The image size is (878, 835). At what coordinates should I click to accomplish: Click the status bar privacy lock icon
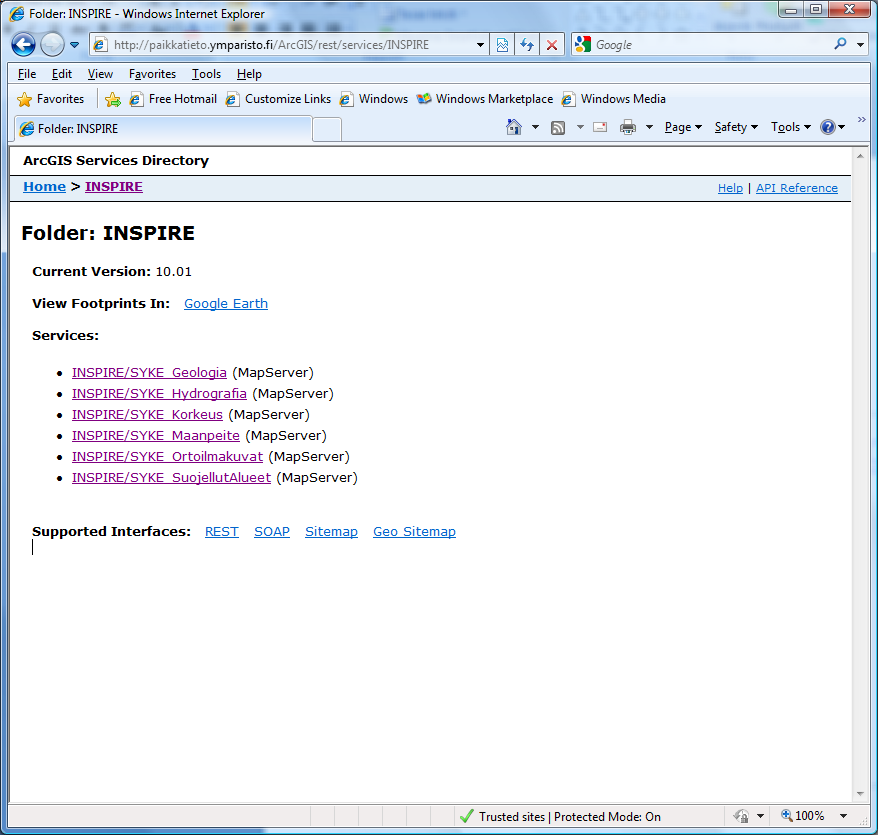(741, 817)
